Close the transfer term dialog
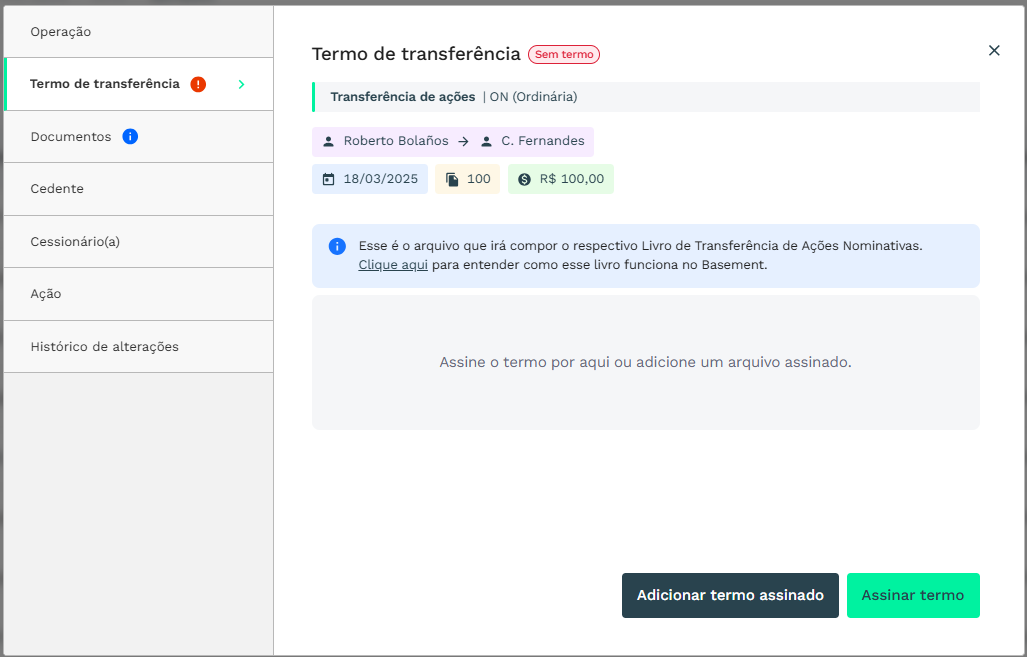The height and width of the screenshot is (657, 1027). 994,50
